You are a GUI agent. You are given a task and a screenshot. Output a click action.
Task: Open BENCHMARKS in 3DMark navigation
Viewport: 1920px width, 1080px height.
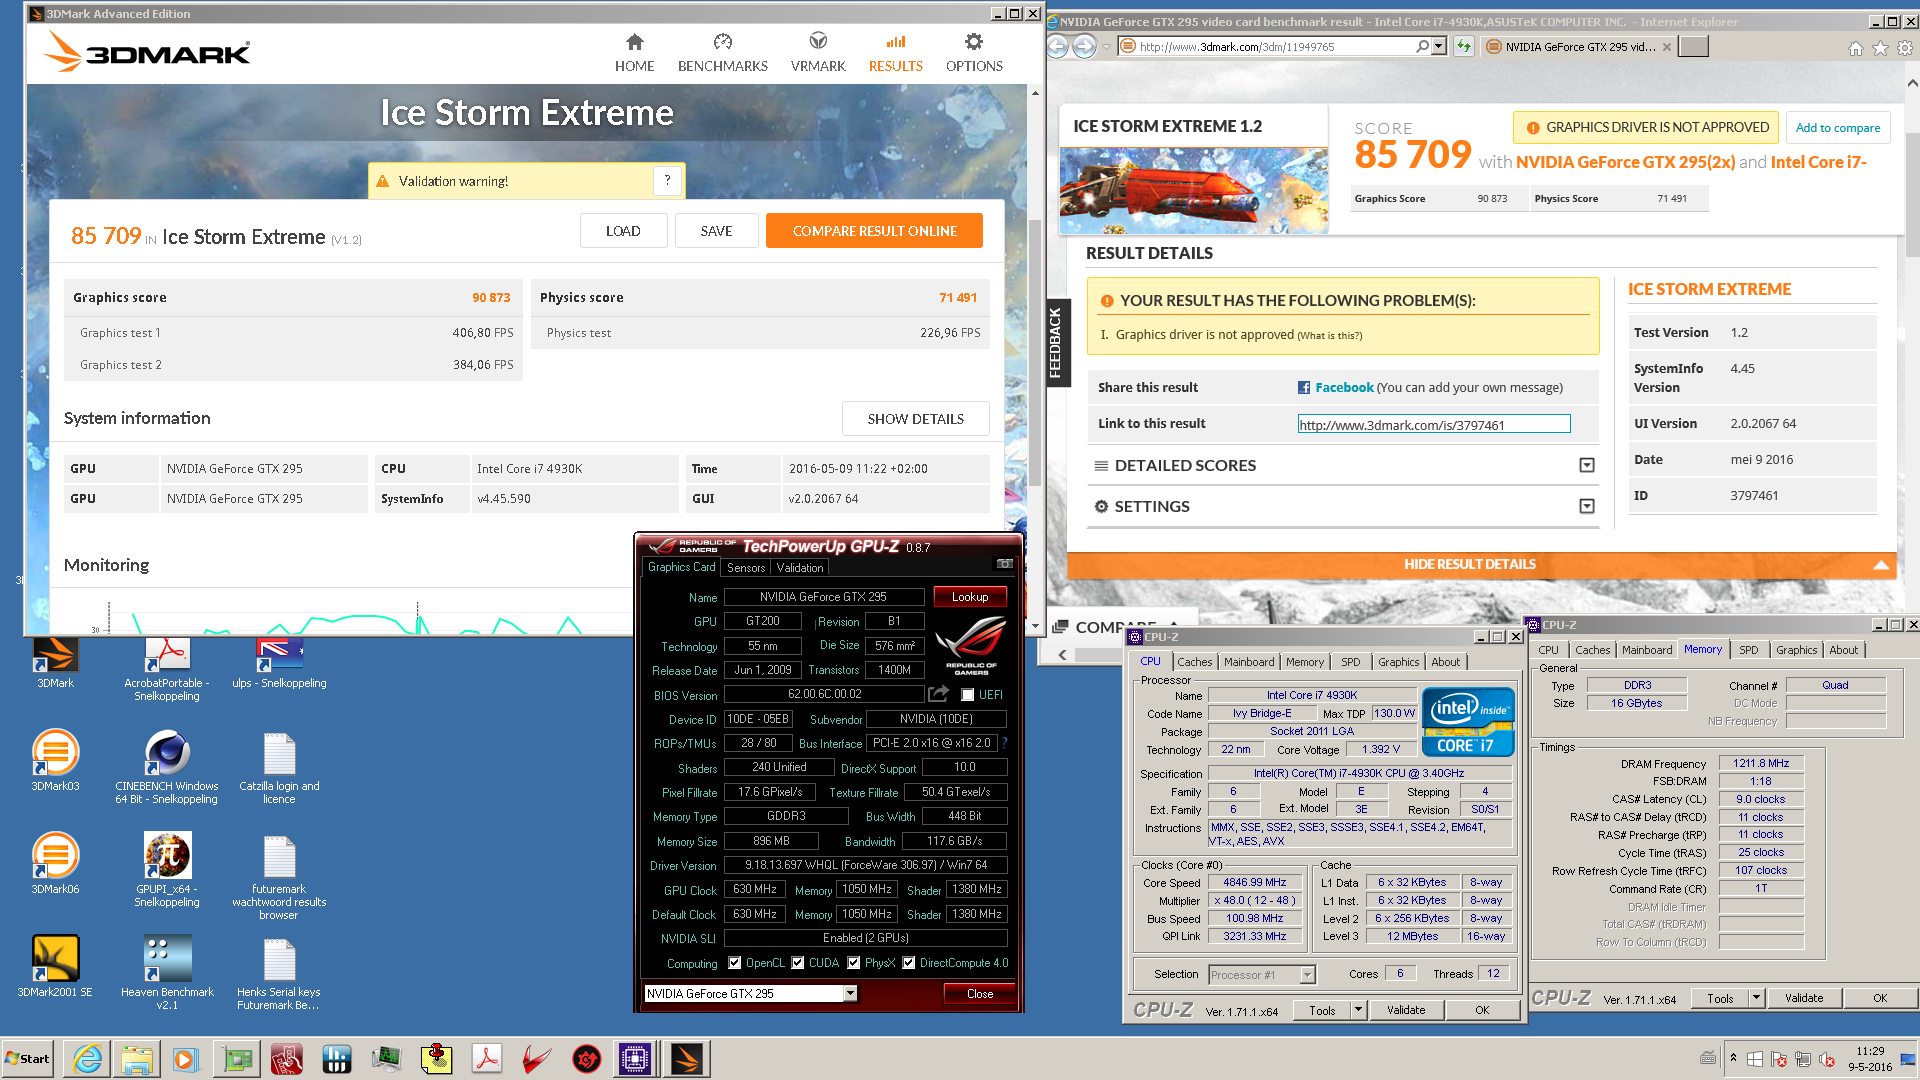tap(722, 53)
